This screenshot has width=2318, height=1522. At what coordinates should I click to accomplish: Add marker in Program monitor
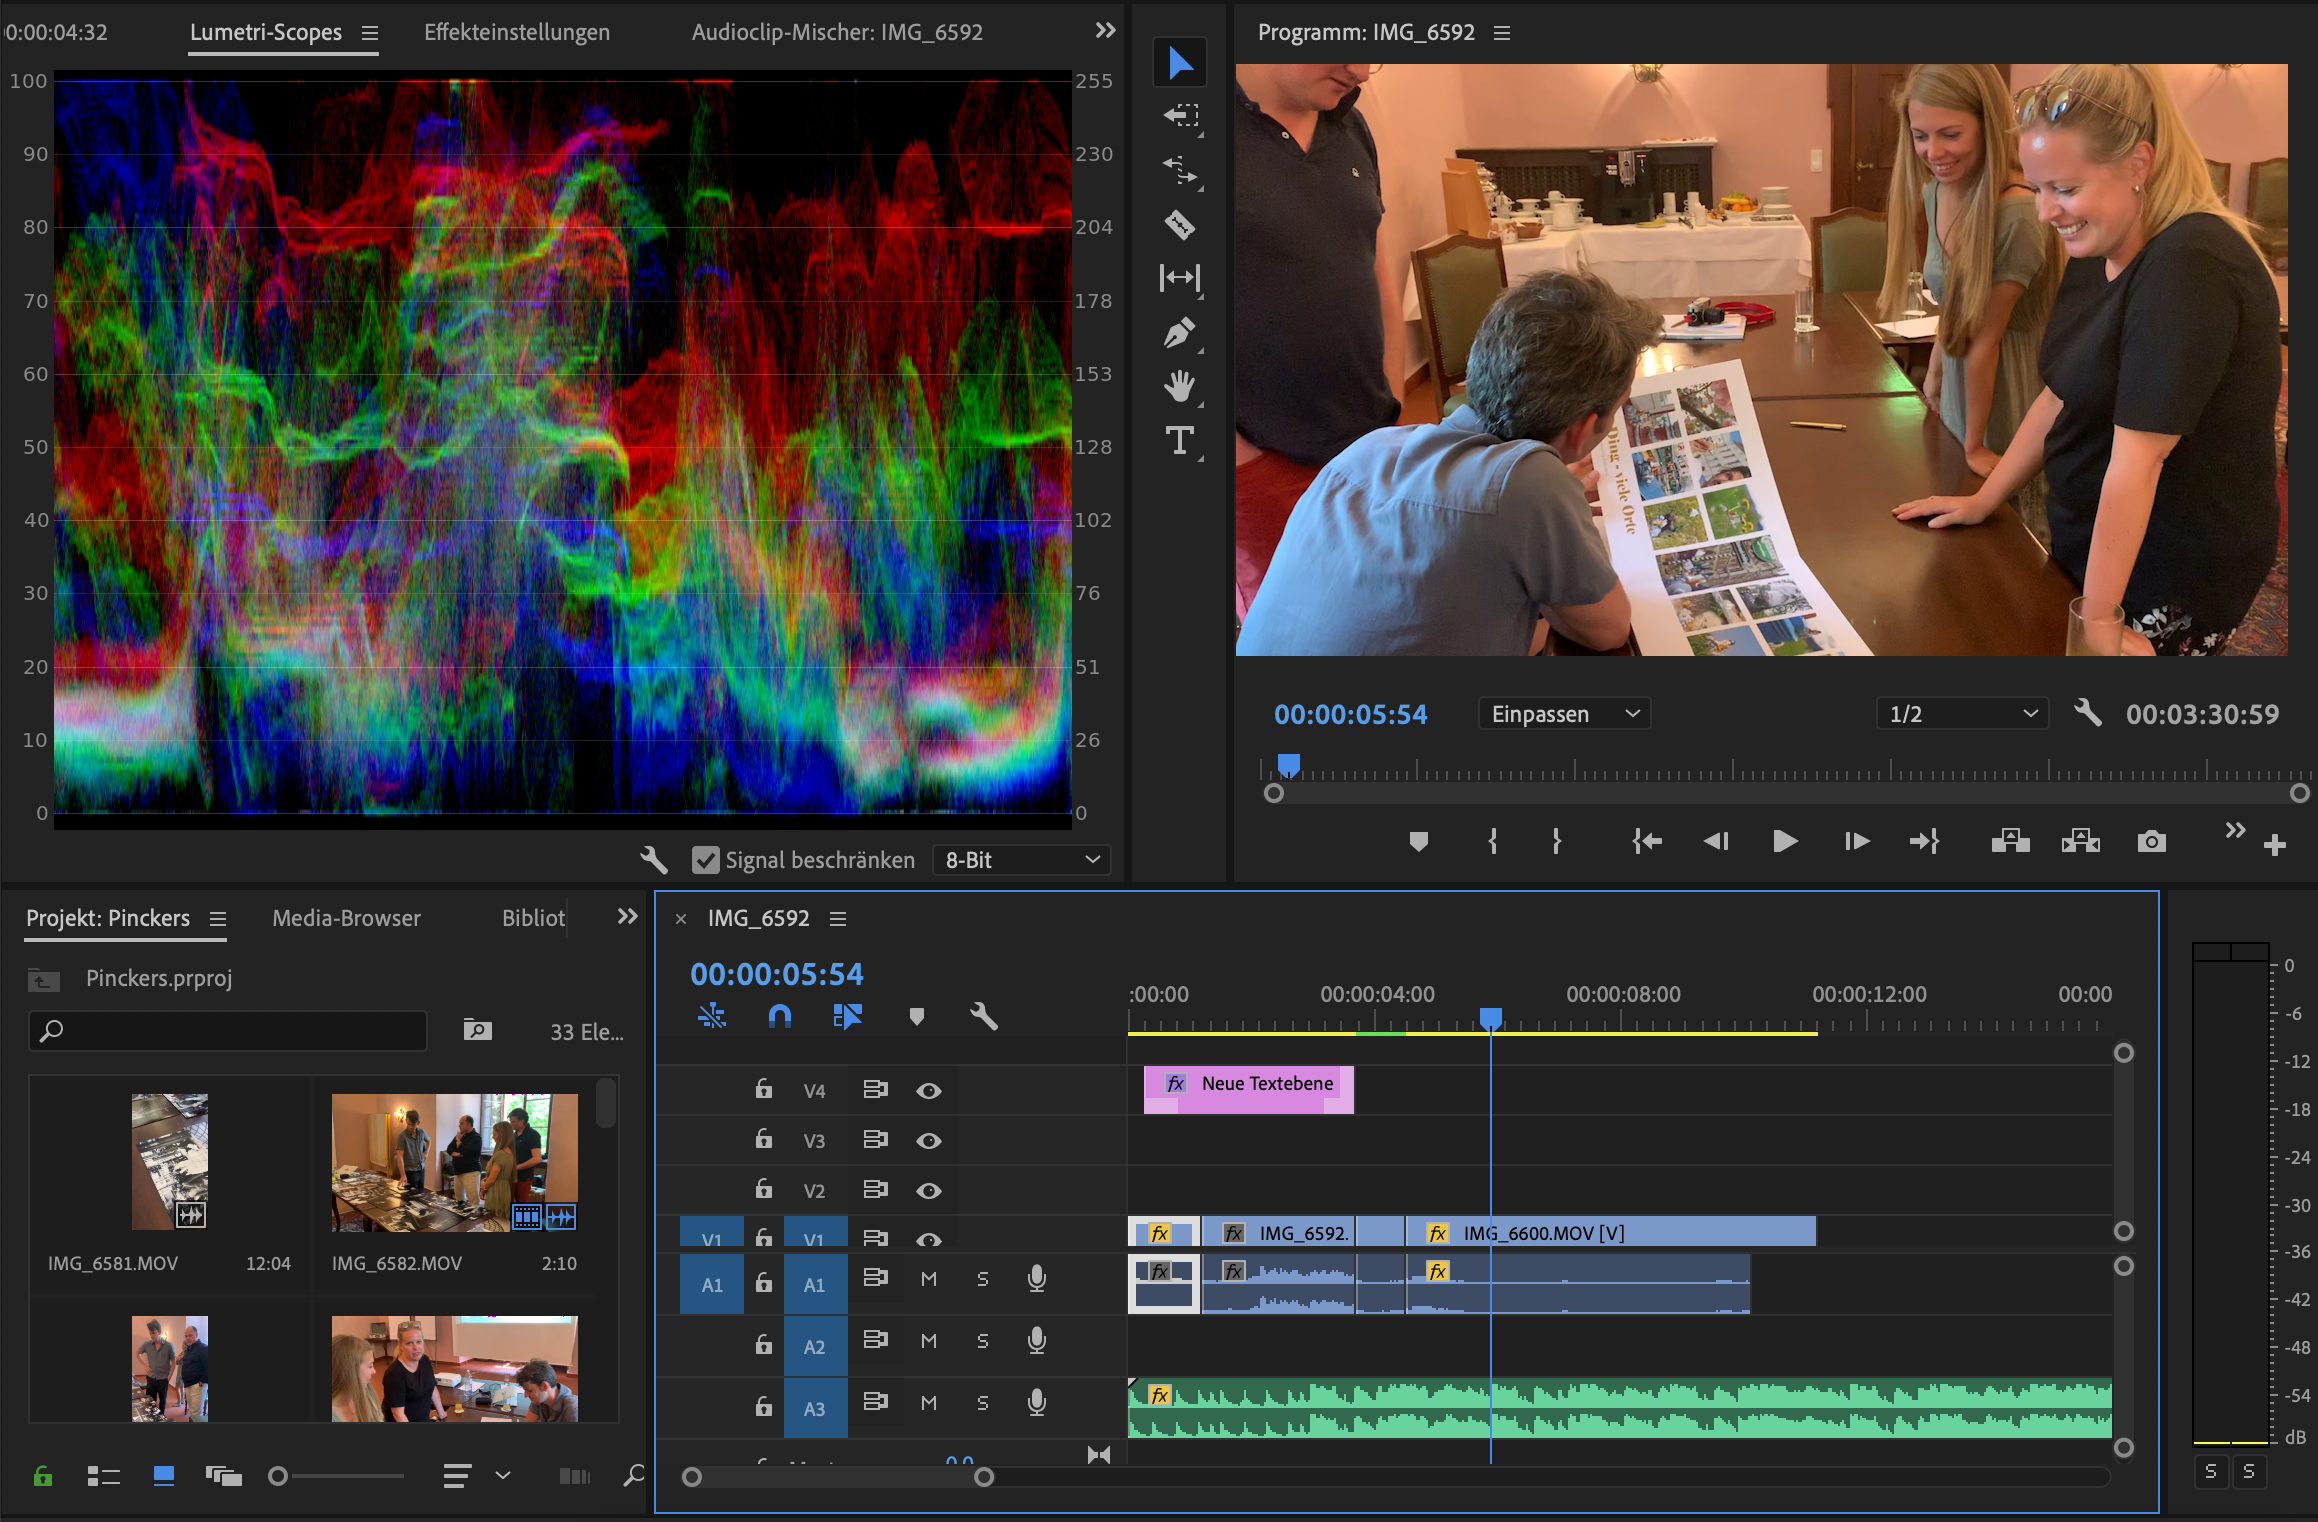(1418, 842)
